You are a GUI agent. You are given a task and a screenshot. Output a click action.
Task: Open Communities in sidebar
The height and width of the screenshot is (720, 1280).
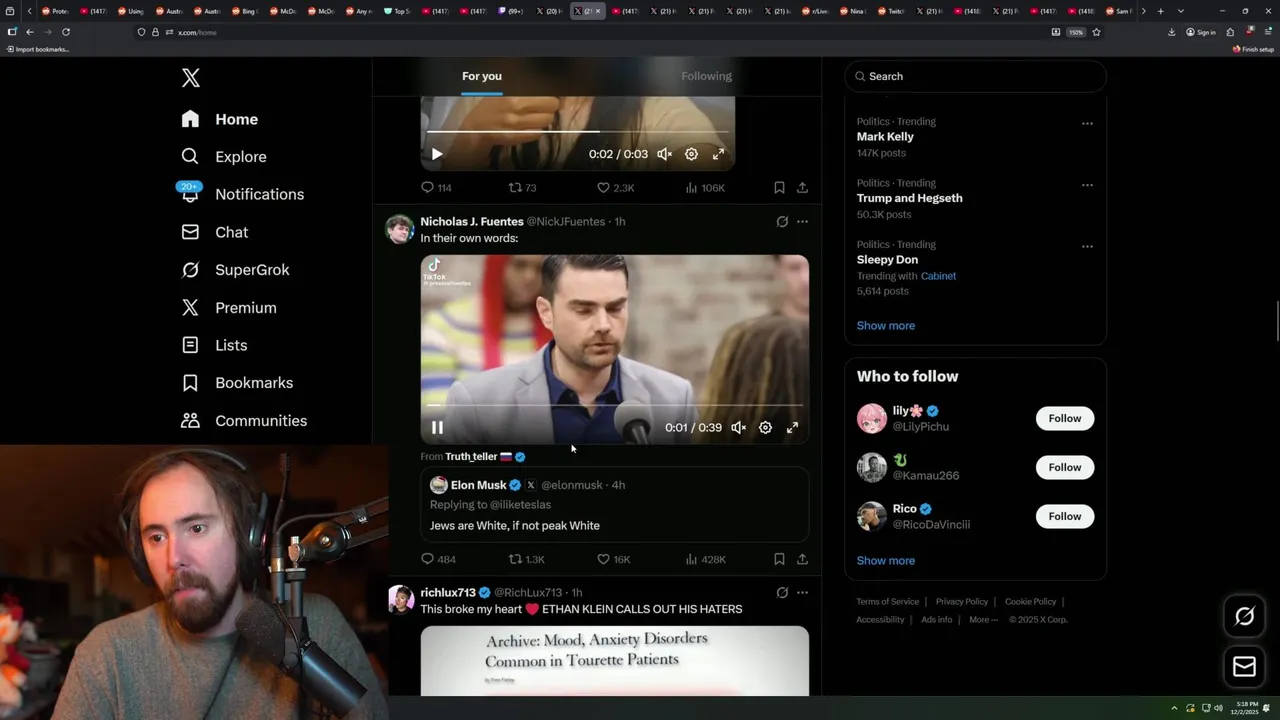click(244, 421)
